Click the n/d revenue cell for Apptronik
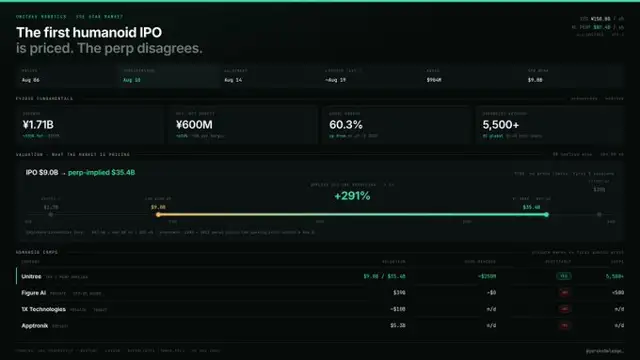Viewport: 640px width, 360px height. click(491, 325)
